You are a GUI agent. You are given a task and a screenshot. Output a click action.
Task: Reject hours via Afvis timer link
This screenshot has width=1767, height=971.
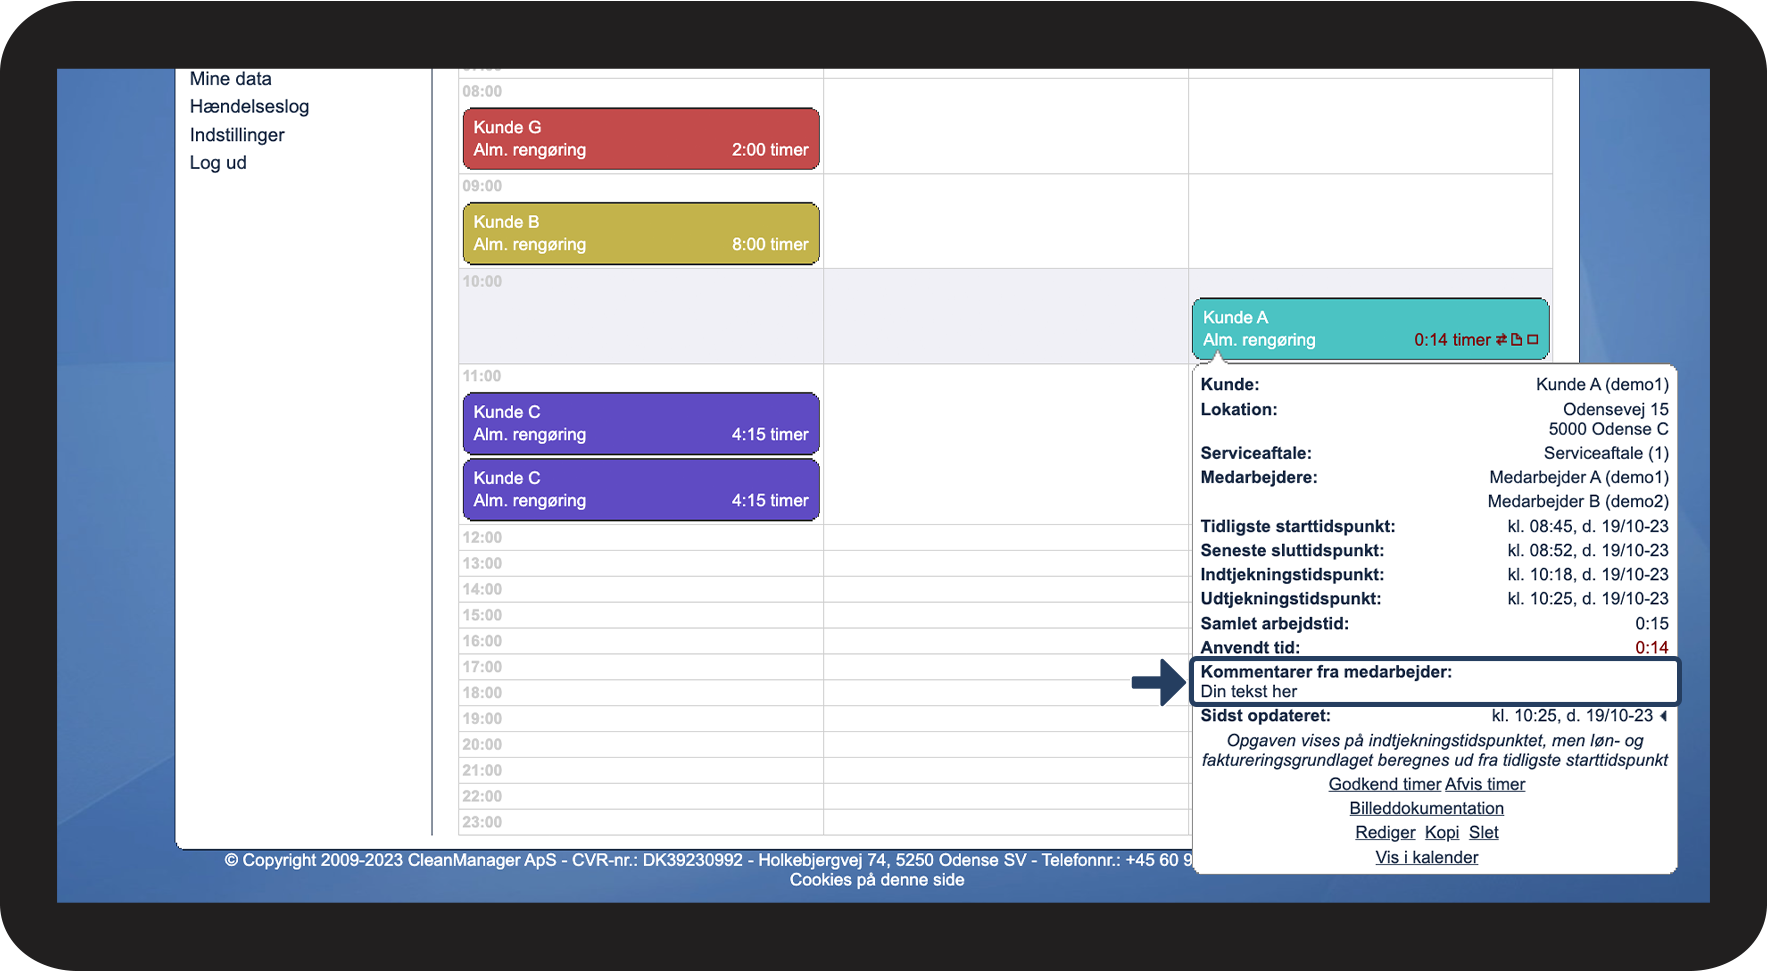pyautogui.click(x=1485, y=785)
